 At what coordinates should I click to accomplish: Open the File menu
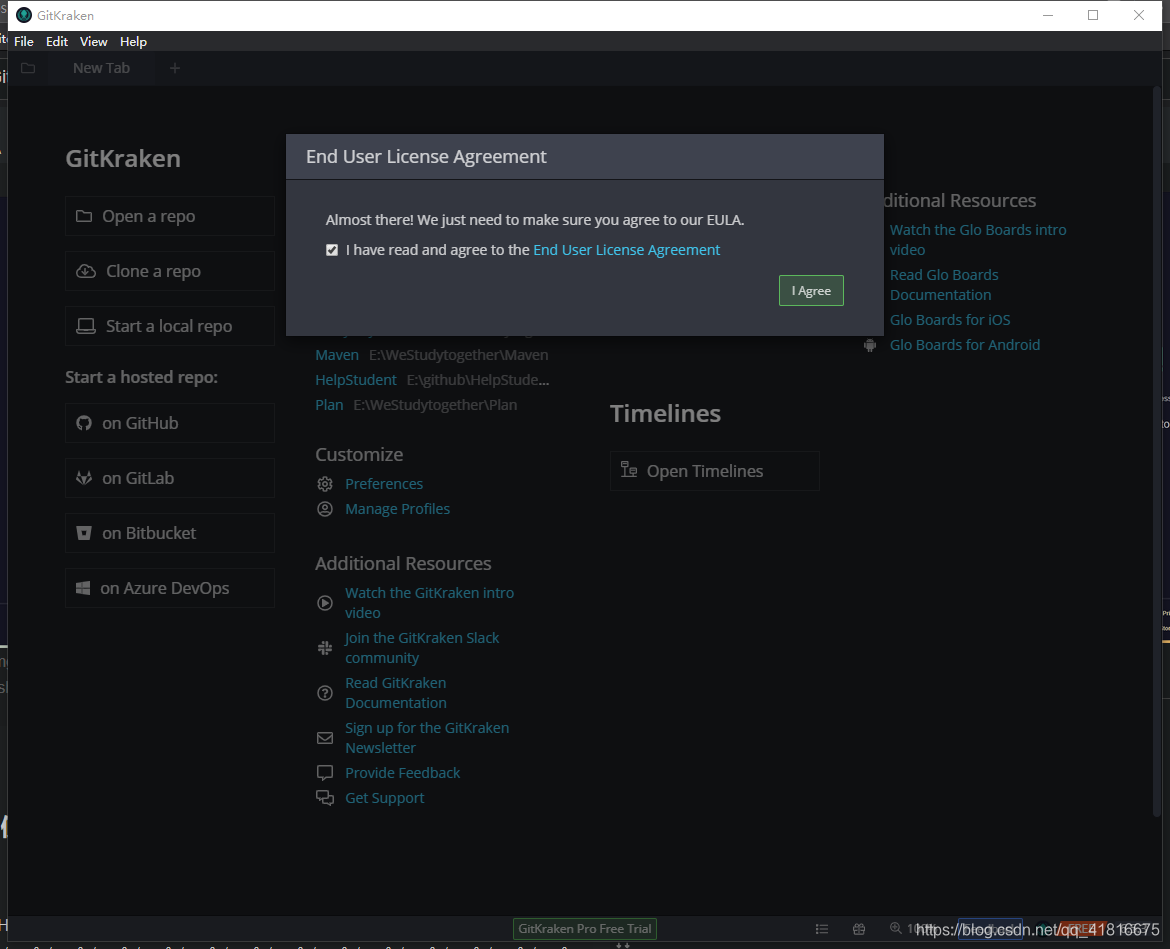[24, 42]
